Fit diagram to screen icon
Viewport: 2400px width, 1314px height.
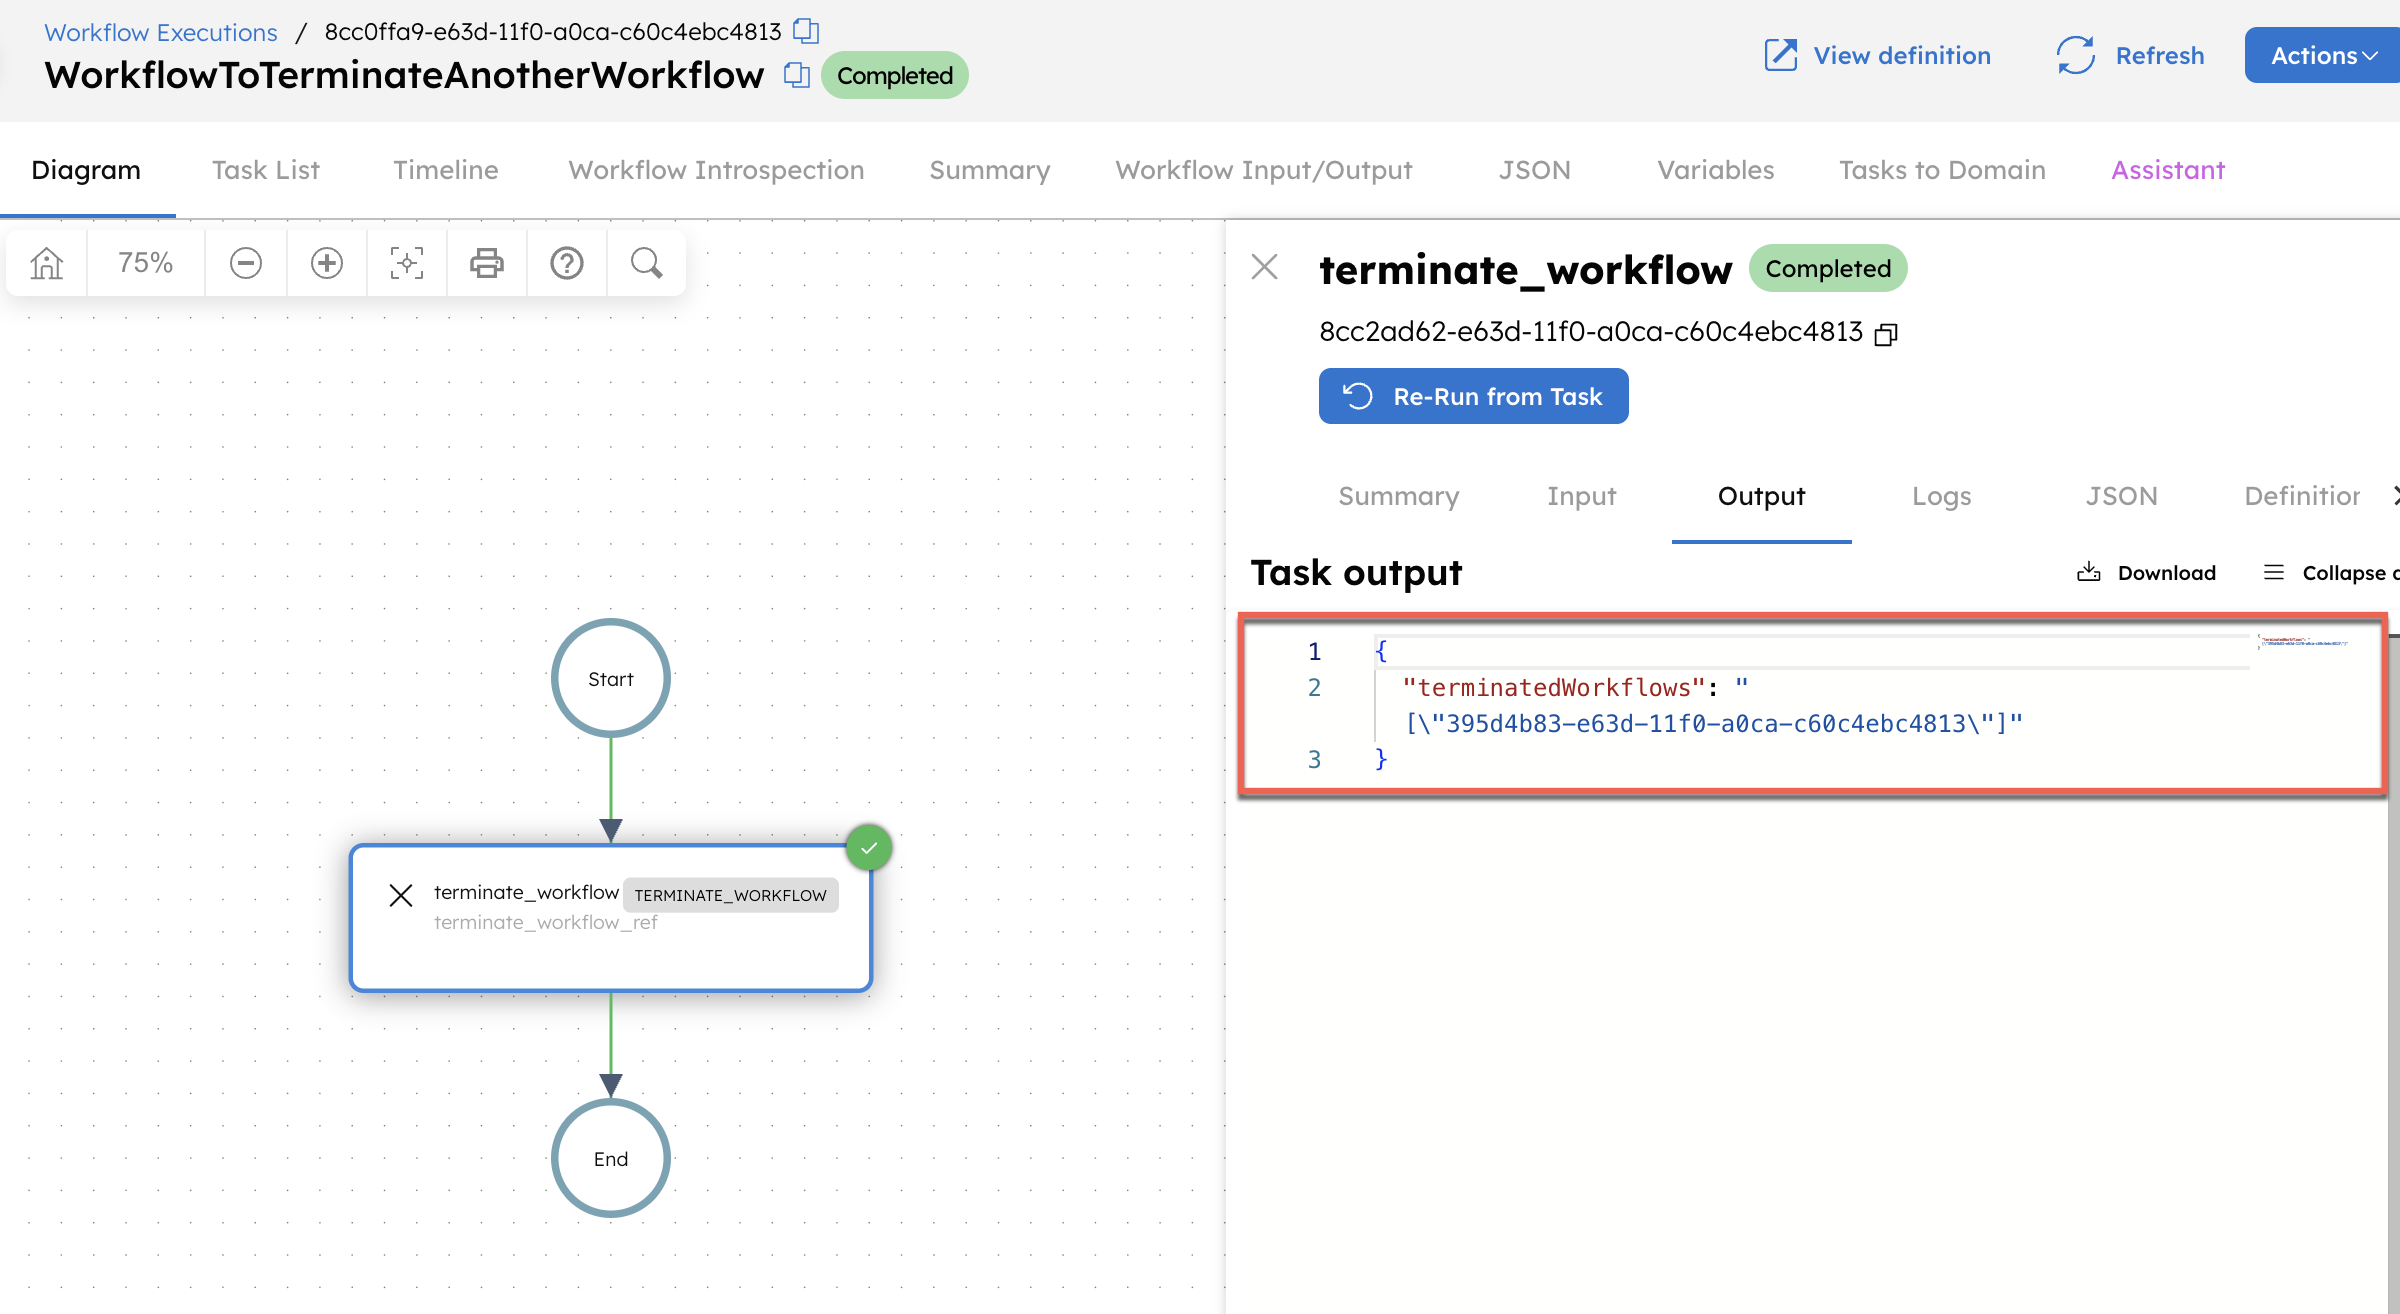pos(407,263)
